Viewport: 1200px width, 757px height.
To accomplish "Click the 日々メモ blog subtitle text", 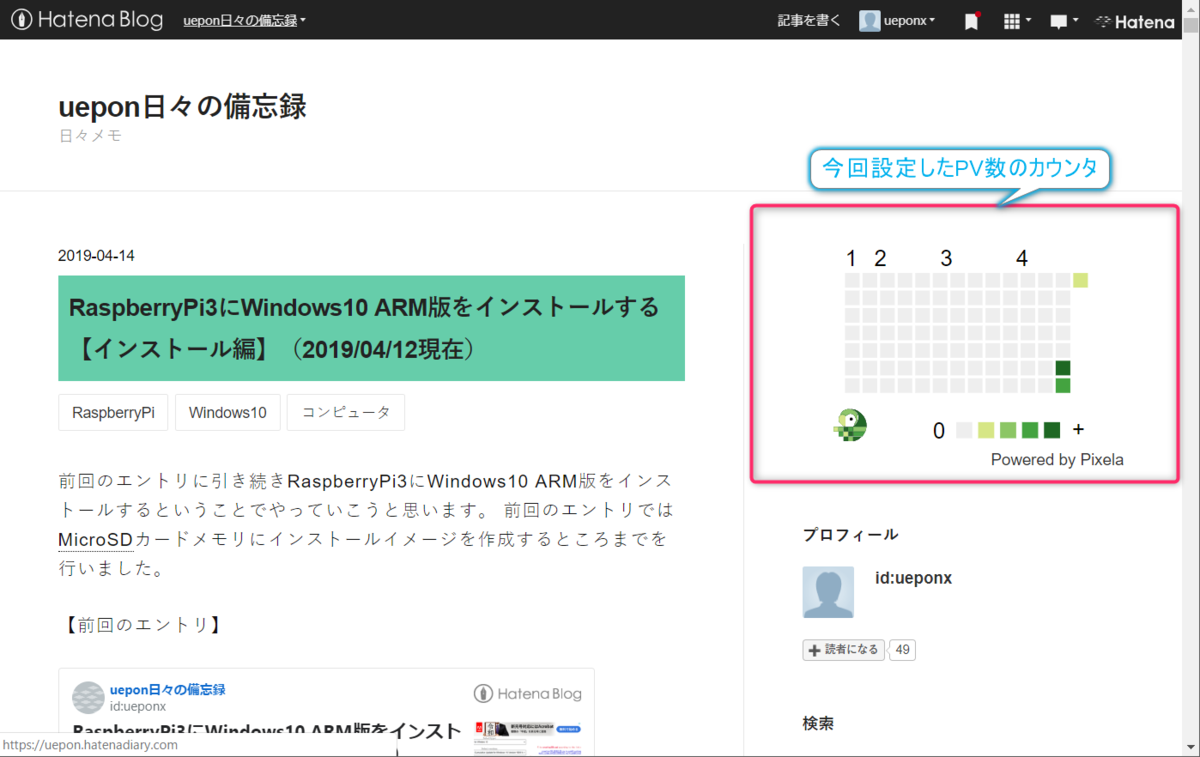I will 90,136.
